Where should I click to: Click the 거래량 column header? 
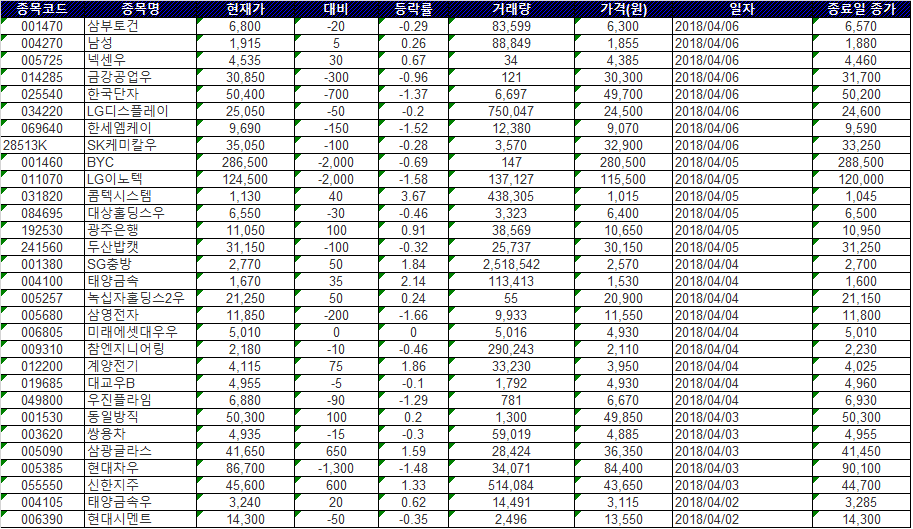coord(511,9)
